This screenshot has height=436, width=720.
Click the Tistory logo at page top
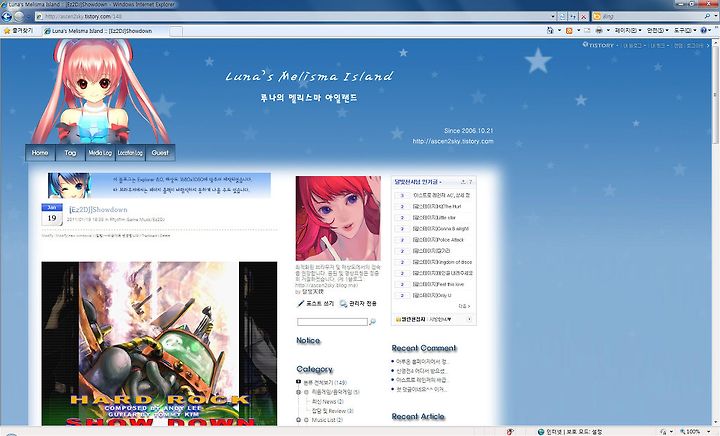pyautogui.click(x=598, y=45)
